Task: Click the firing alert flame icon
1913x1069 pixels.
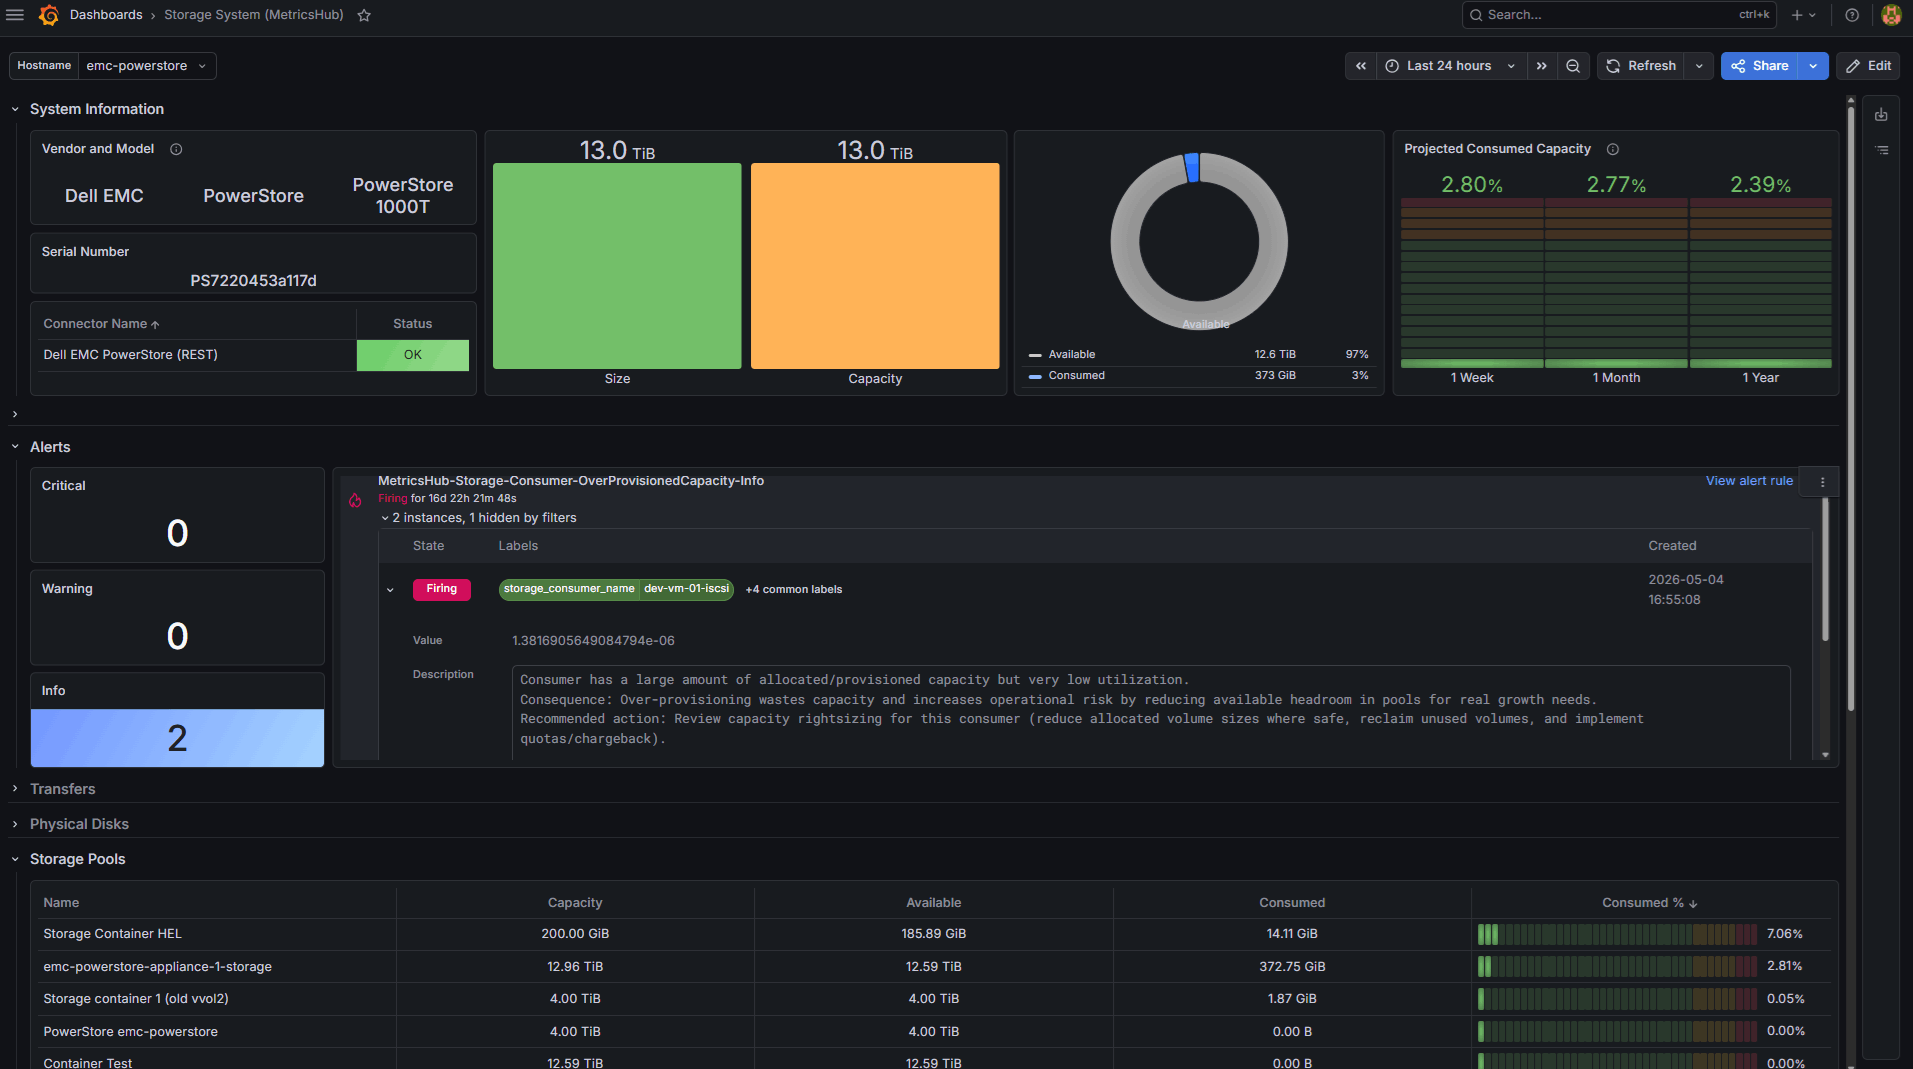Action: coord(355,500)
